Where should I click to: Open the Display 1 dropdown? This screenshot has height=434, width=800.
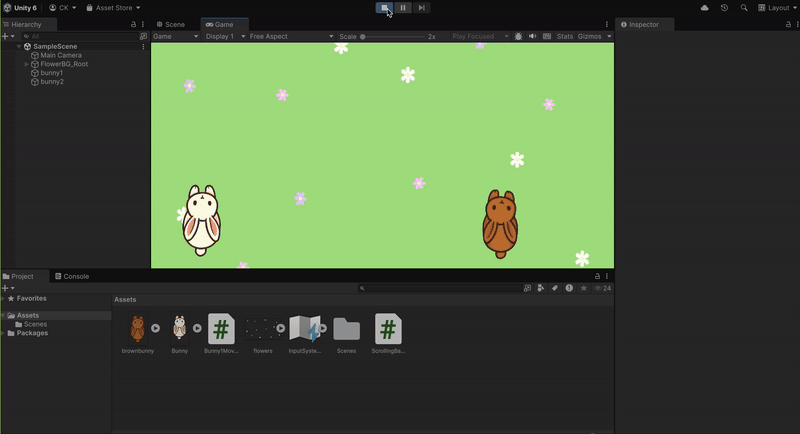tap(225, 36)
